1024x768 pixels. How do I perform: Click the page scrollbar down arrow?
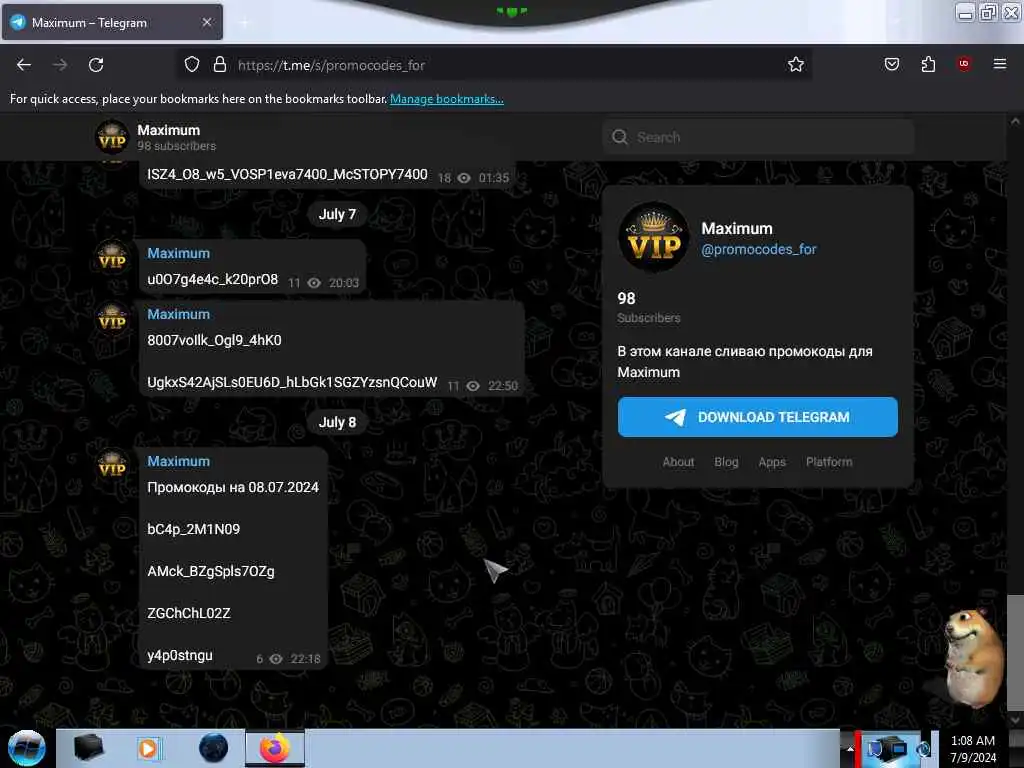(1015, 719)
